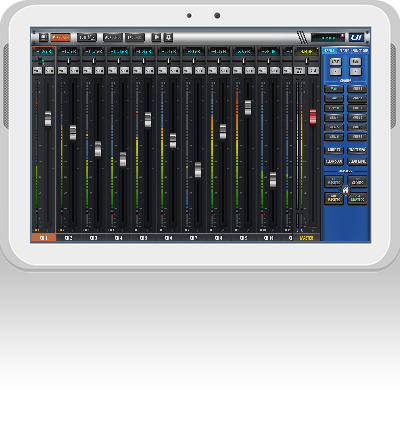Click the CH 9 fader knob

tap(248, 108)
